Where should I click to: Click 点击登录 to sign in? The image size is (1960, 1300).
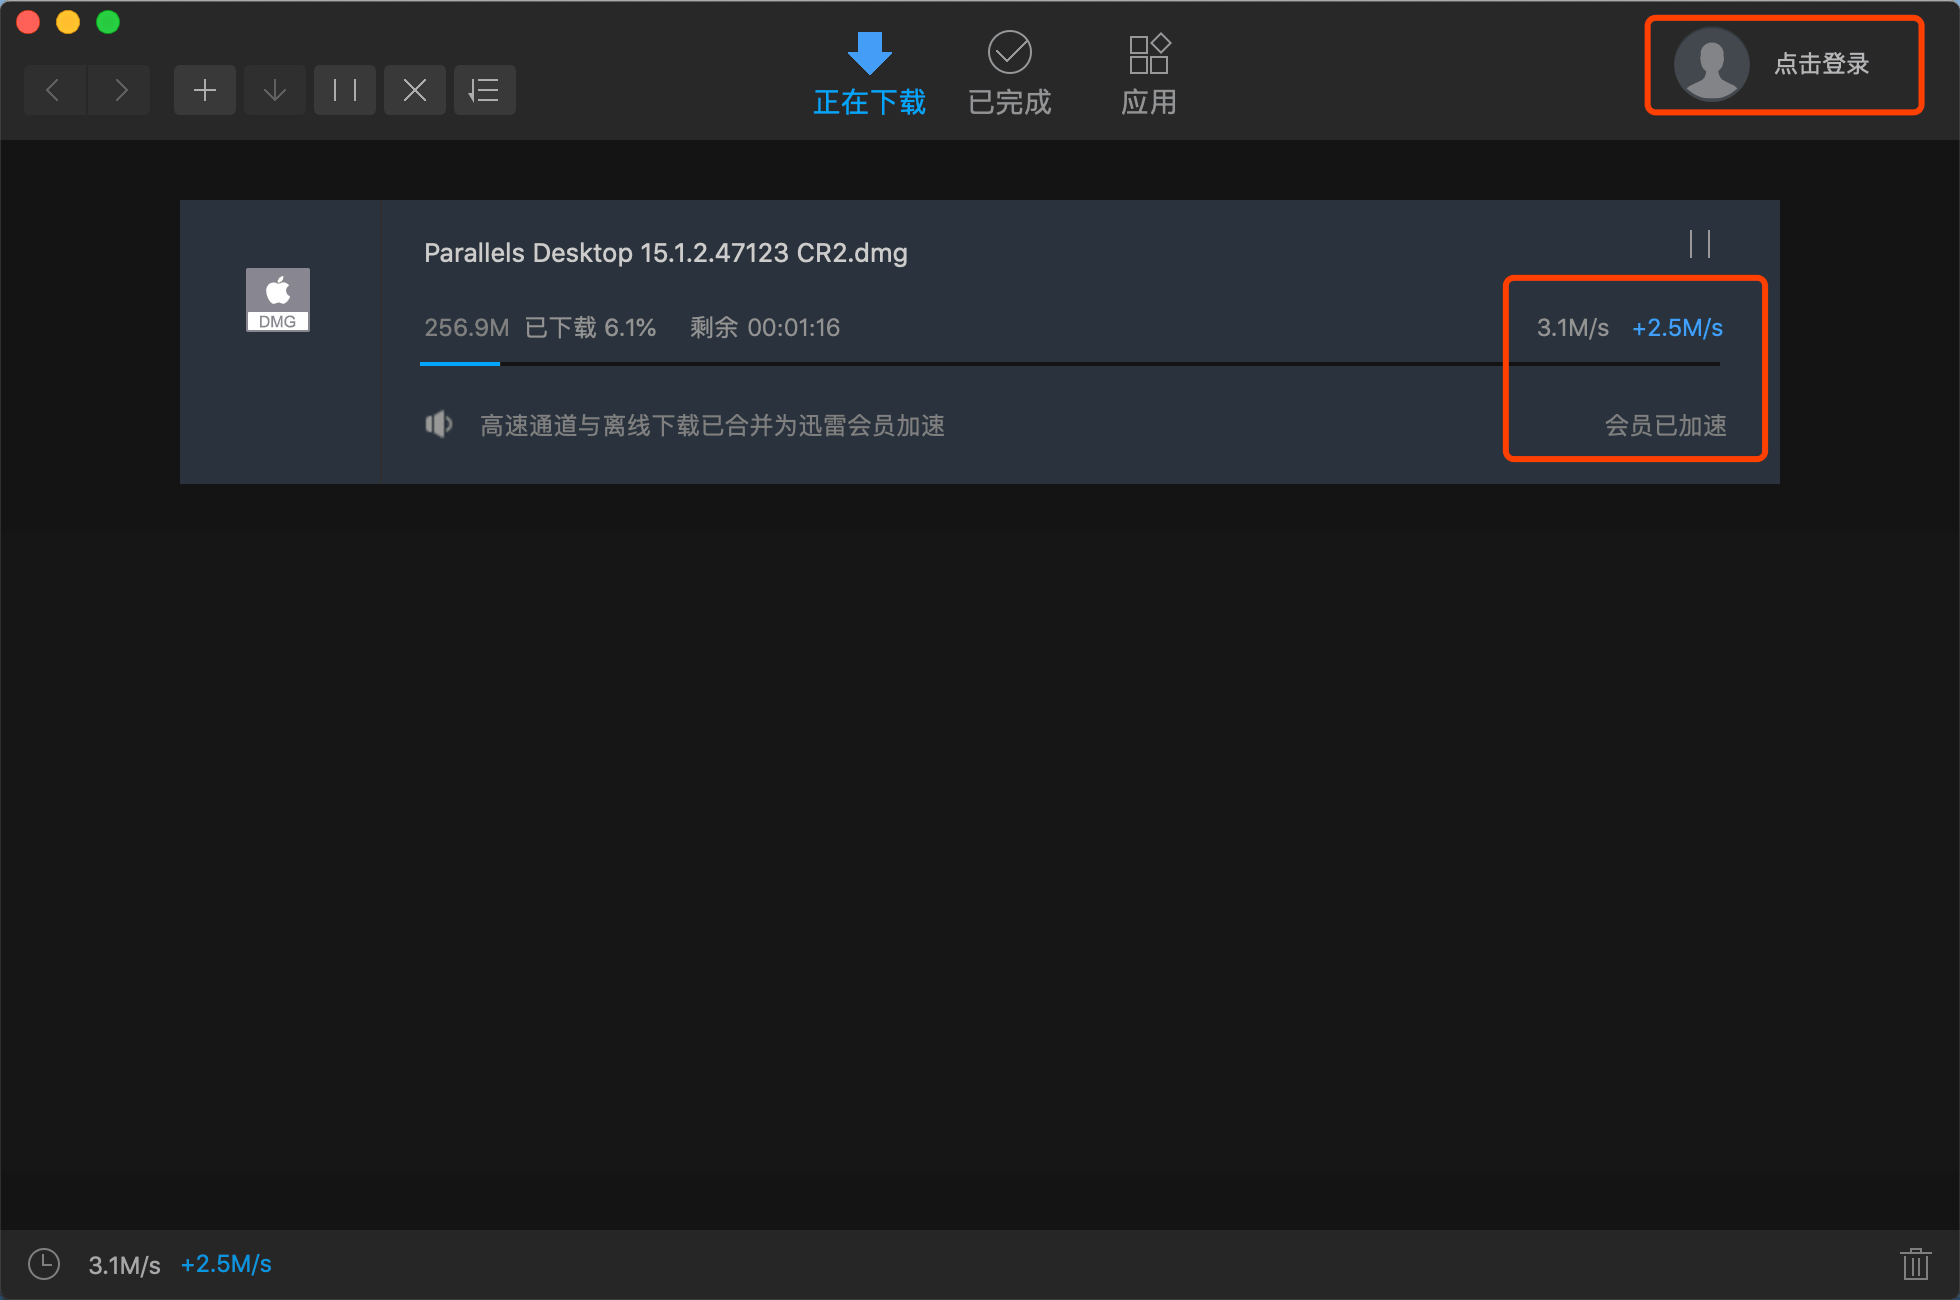1821,64
